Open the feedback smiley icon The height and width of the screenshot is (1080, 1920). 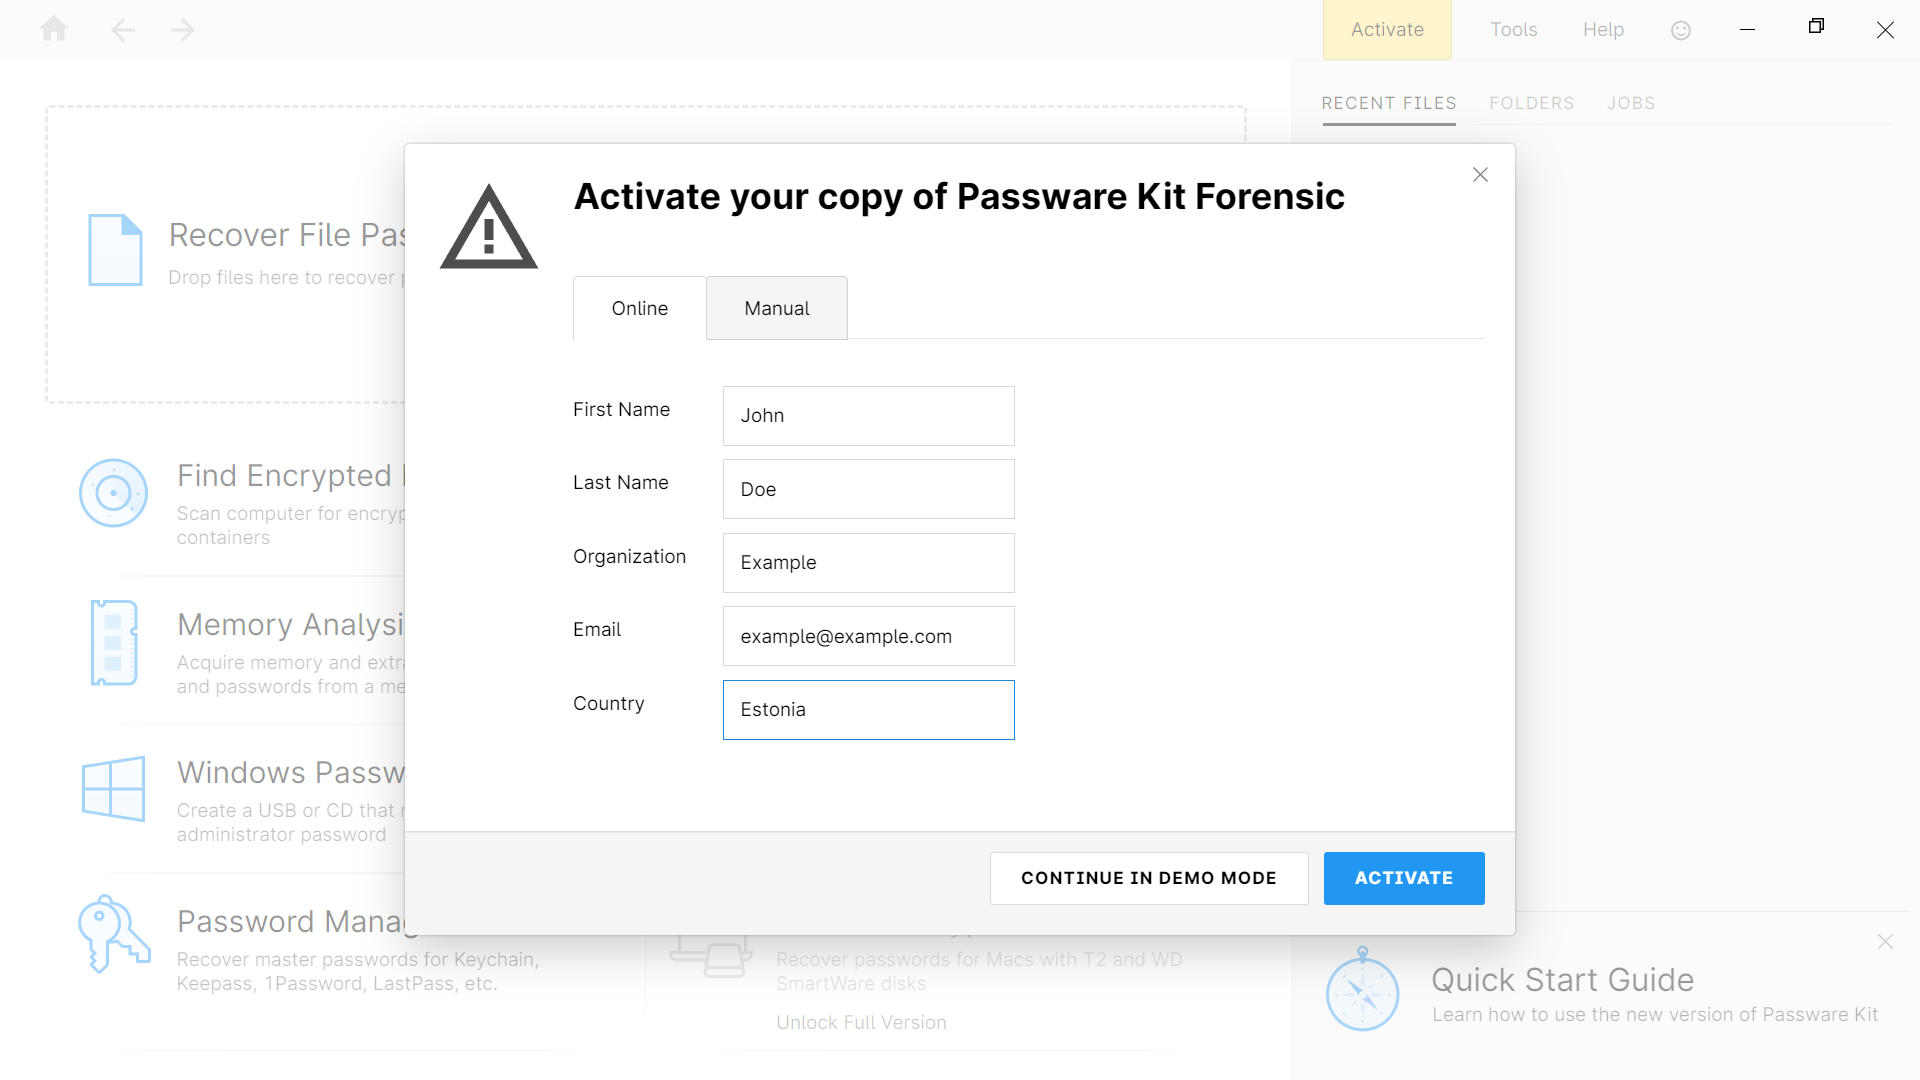click(x=1680, y=29)
